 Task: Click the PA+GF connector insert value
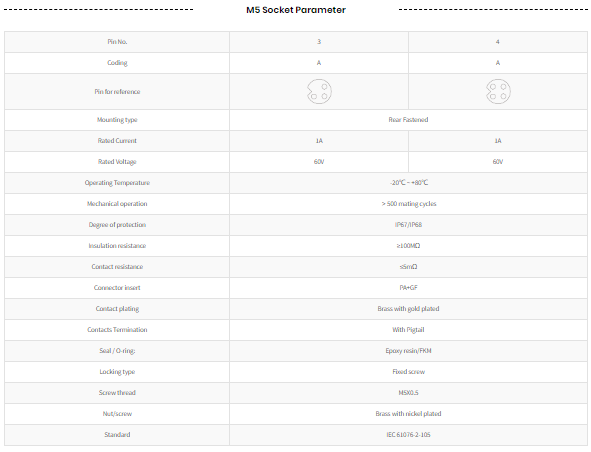point(408,288)
